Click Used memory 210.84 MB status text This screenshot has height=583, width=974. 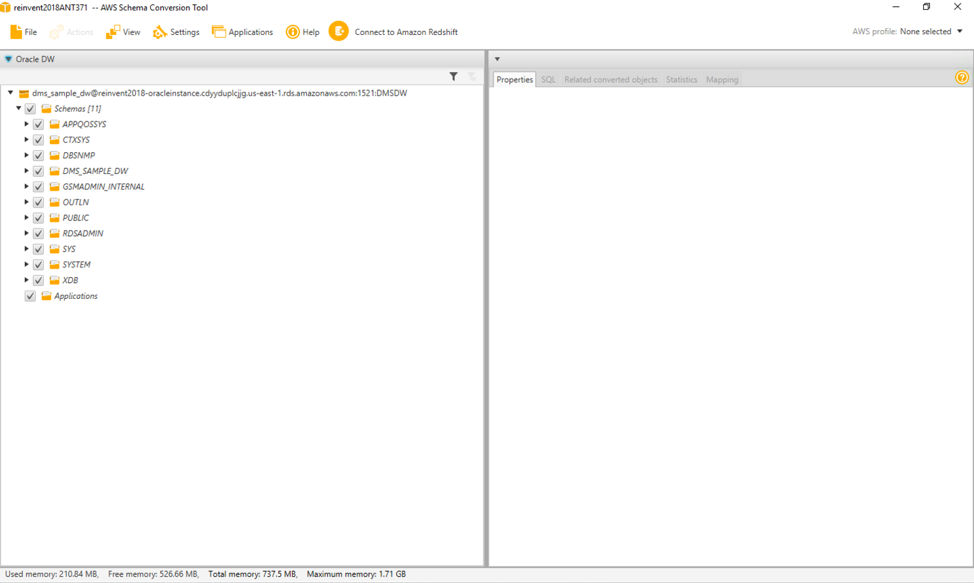(x=52, y=574)
